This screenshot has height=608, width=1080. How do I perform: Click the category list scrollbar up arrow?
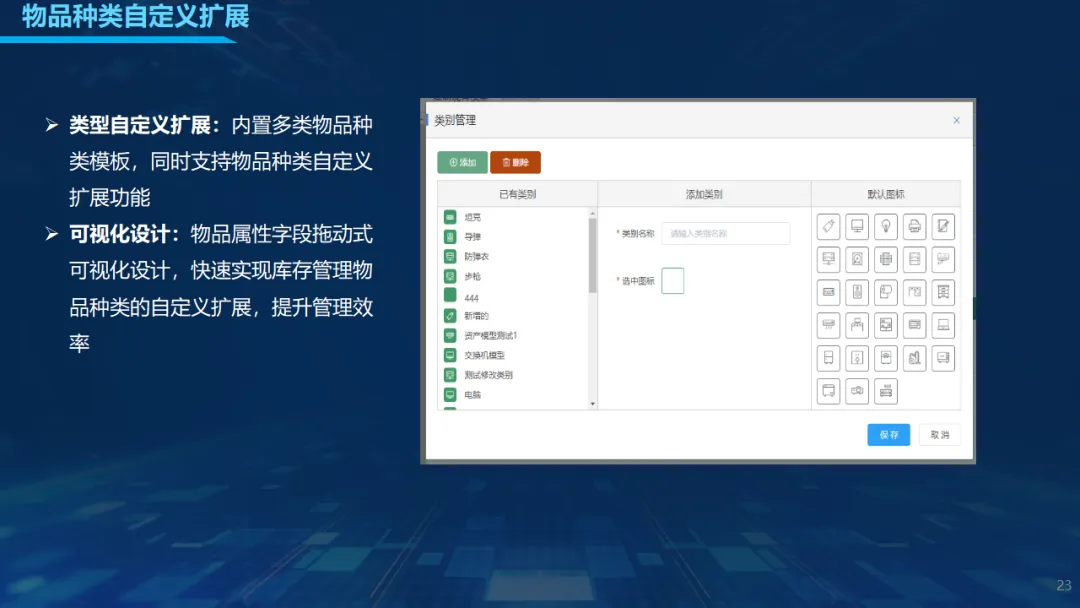click(592, 213)
